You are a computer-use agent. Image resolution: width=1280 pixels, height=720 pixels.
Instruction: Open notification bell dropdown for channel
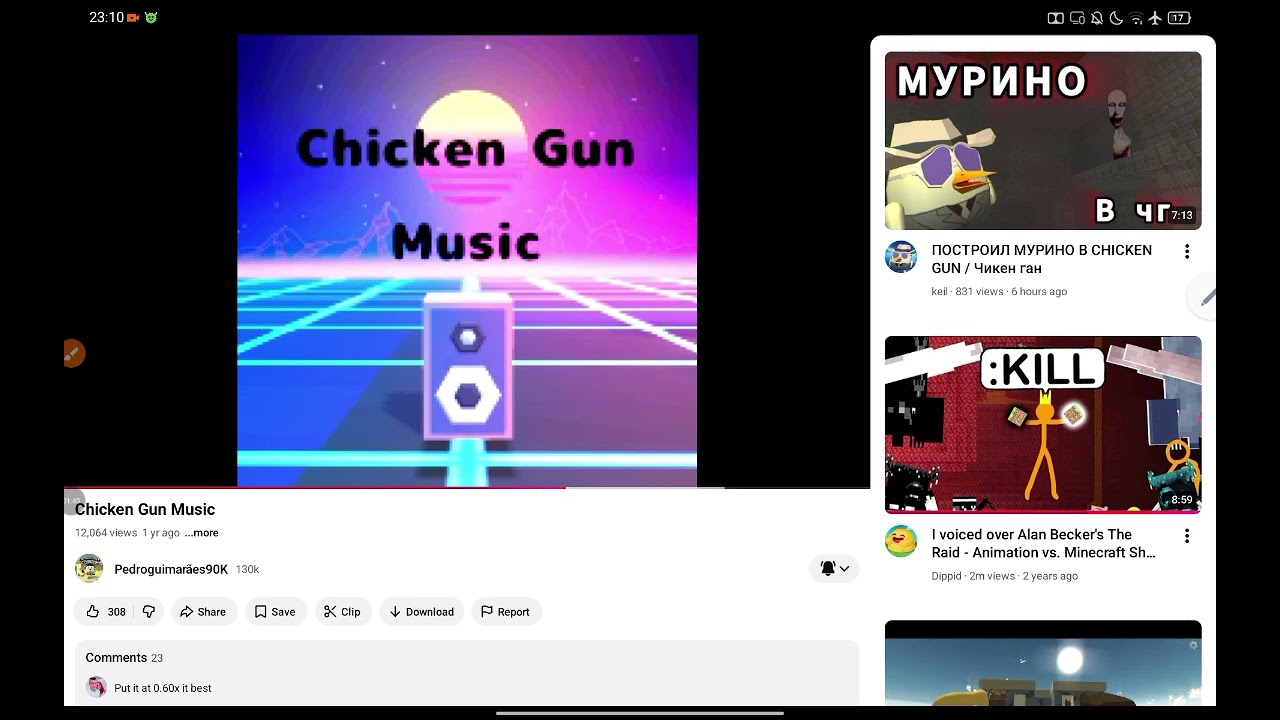(x=834, y=568)
